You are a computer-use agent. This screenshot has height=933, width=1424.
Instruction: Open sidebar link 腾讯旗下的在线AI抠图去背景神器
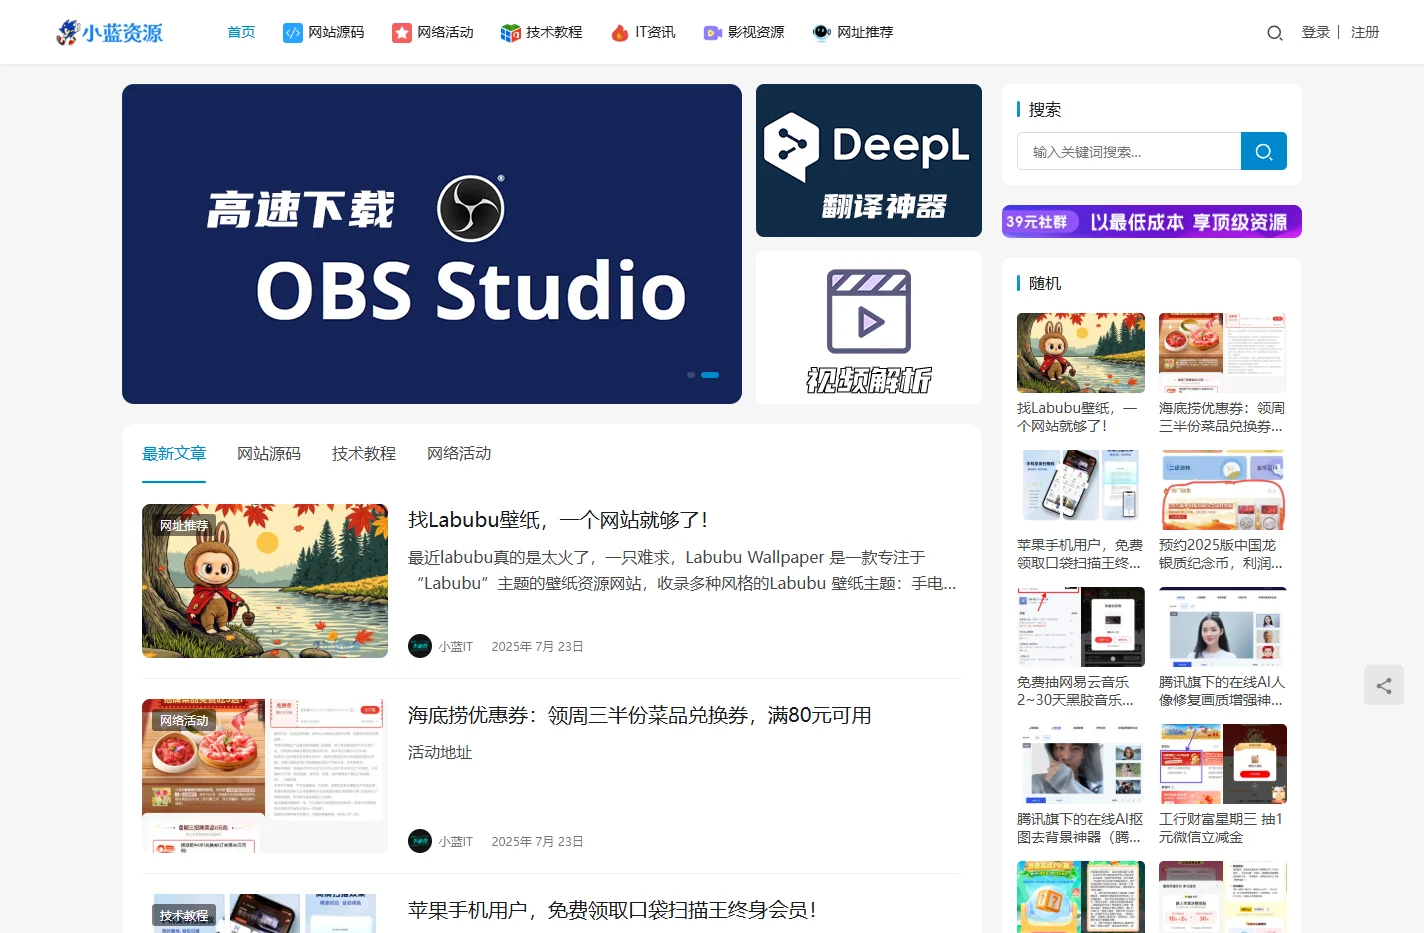point(1080,828)
